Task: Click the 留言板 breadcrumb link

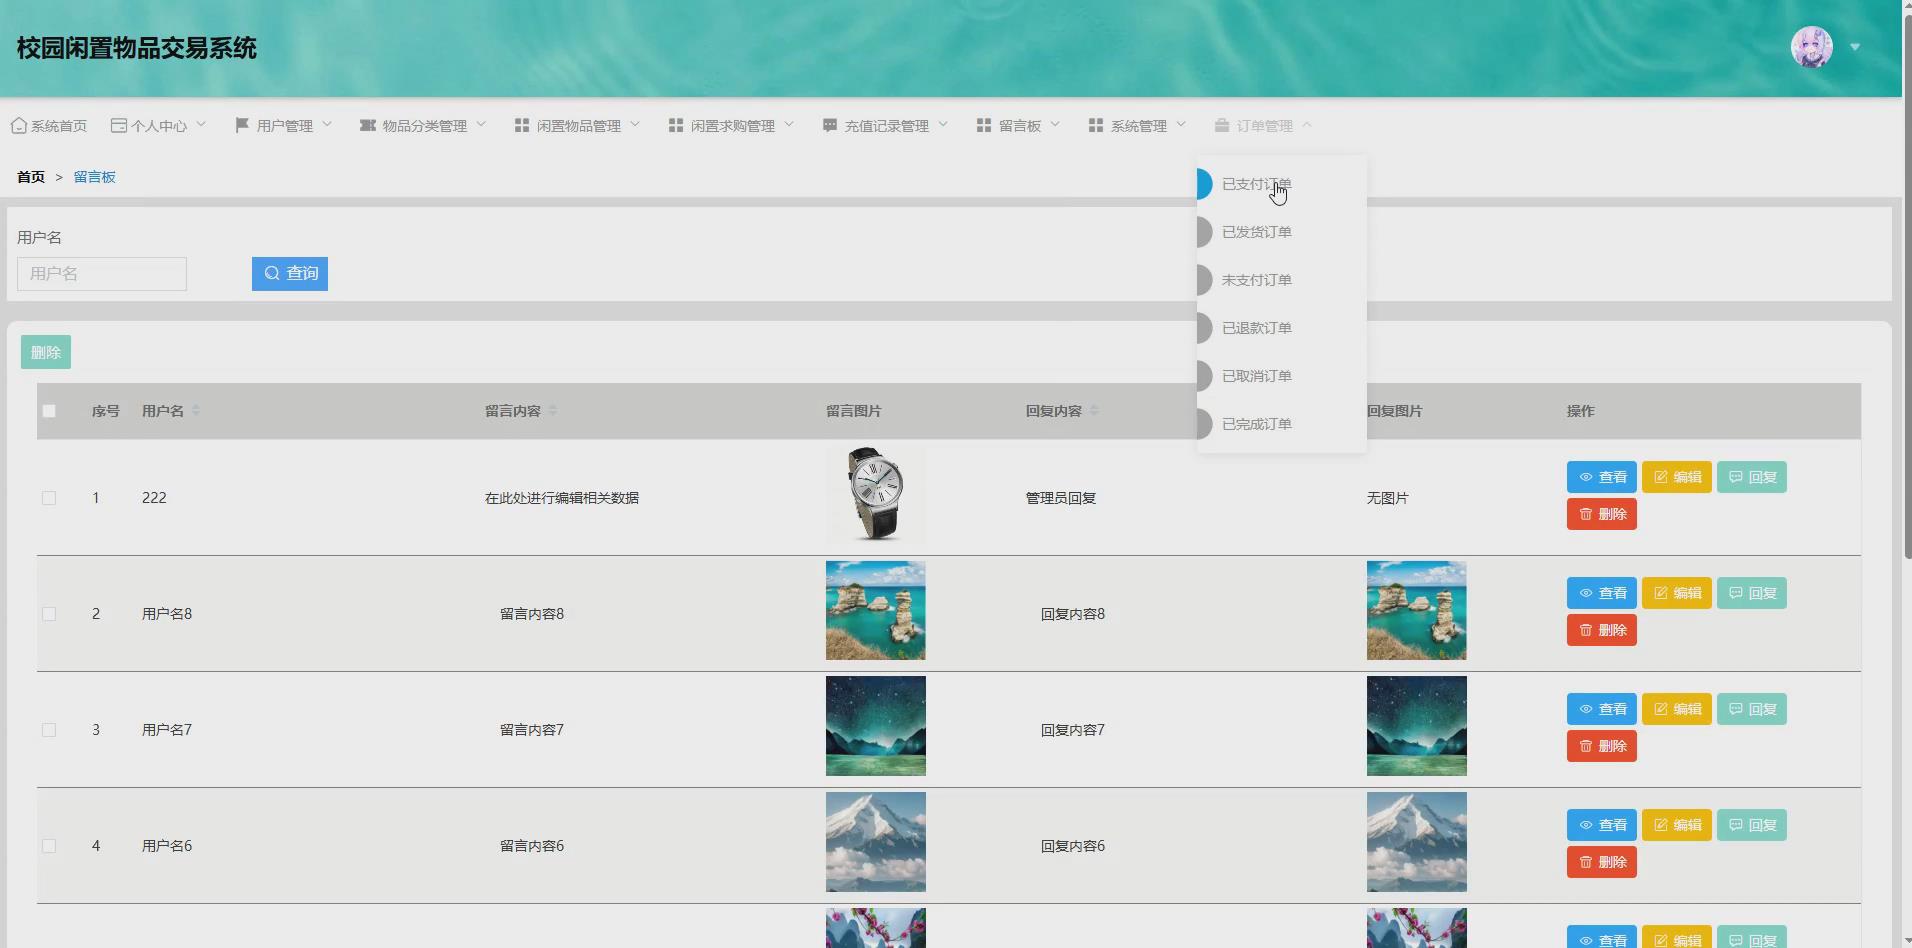Action: click(x=95, y=177)
